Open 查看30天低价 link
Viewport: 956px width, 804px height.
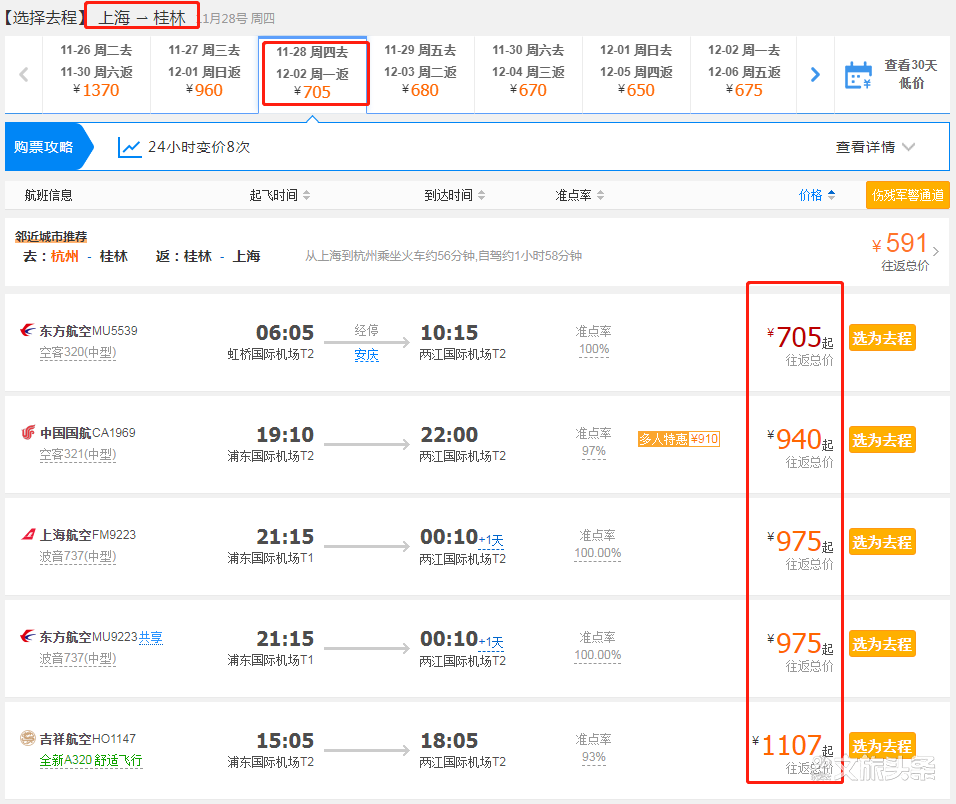click(911, 74)
